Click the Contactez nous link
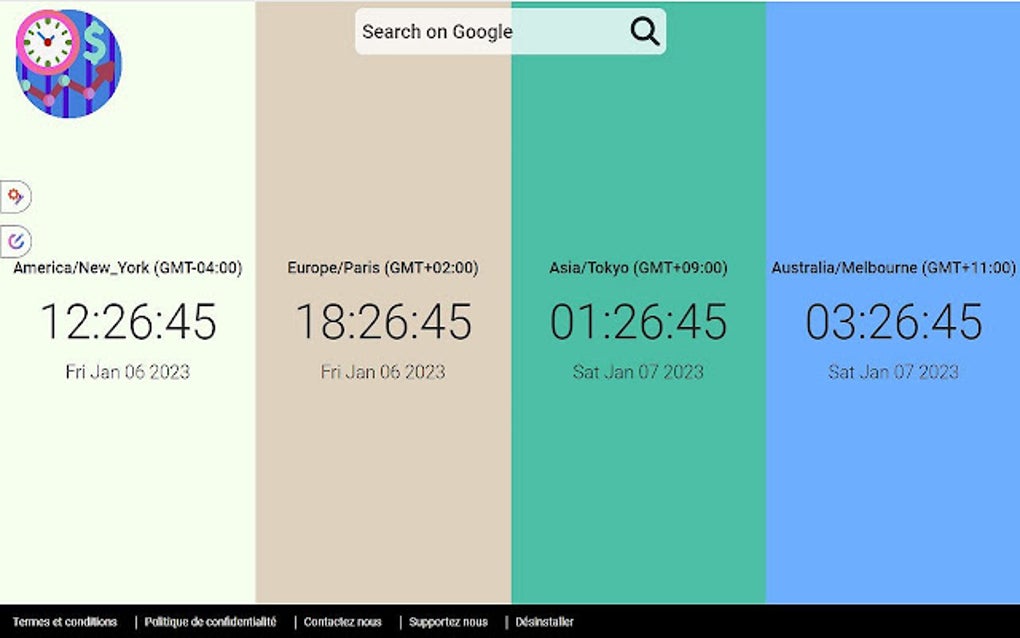 [343, 622]
